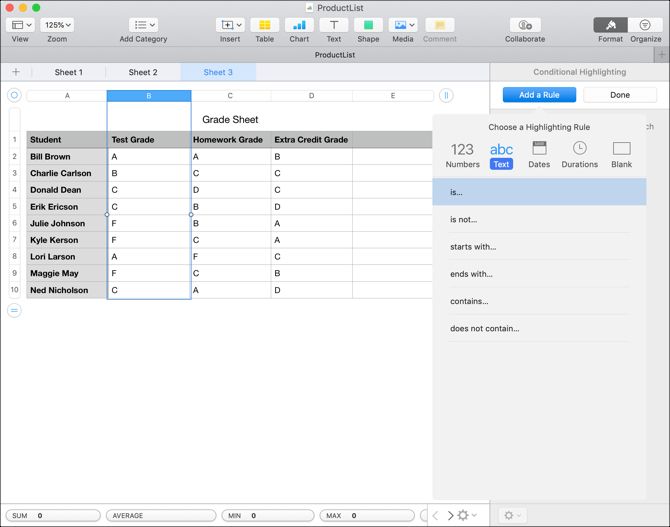Image resolution: width=670 pixels, height=527 pixels.
Task: Open the Add Category dropdown
Action: tap(144, 25)
